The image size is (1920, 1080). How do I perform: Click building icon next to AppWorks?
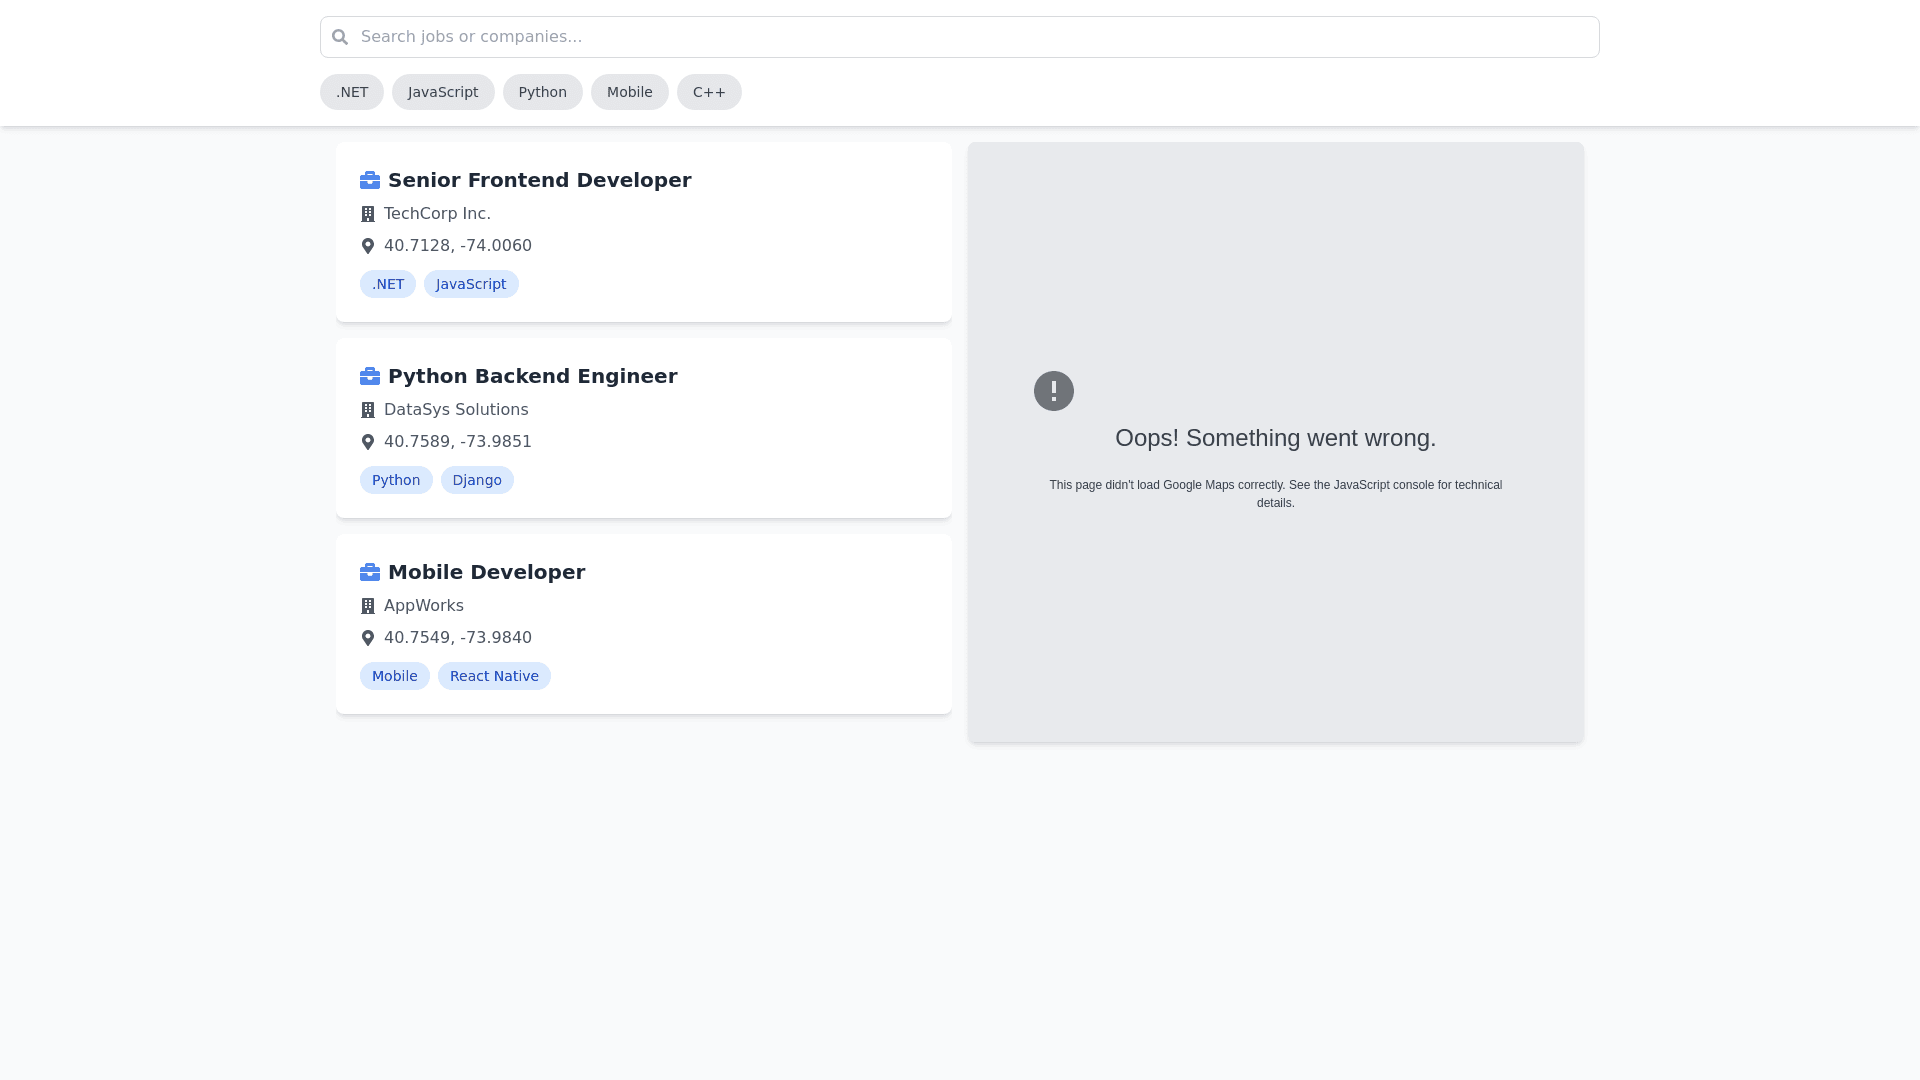[368, 606]
